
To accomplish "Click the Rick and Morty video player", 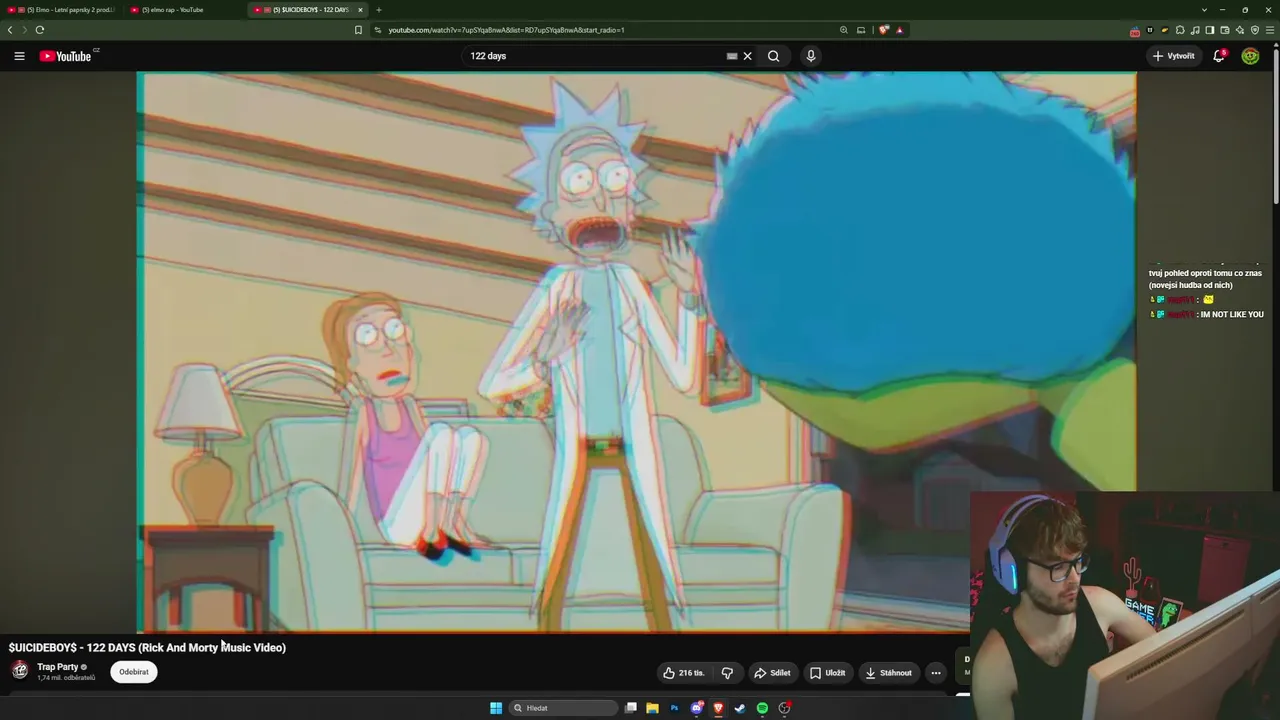I will tap(636, 351).
